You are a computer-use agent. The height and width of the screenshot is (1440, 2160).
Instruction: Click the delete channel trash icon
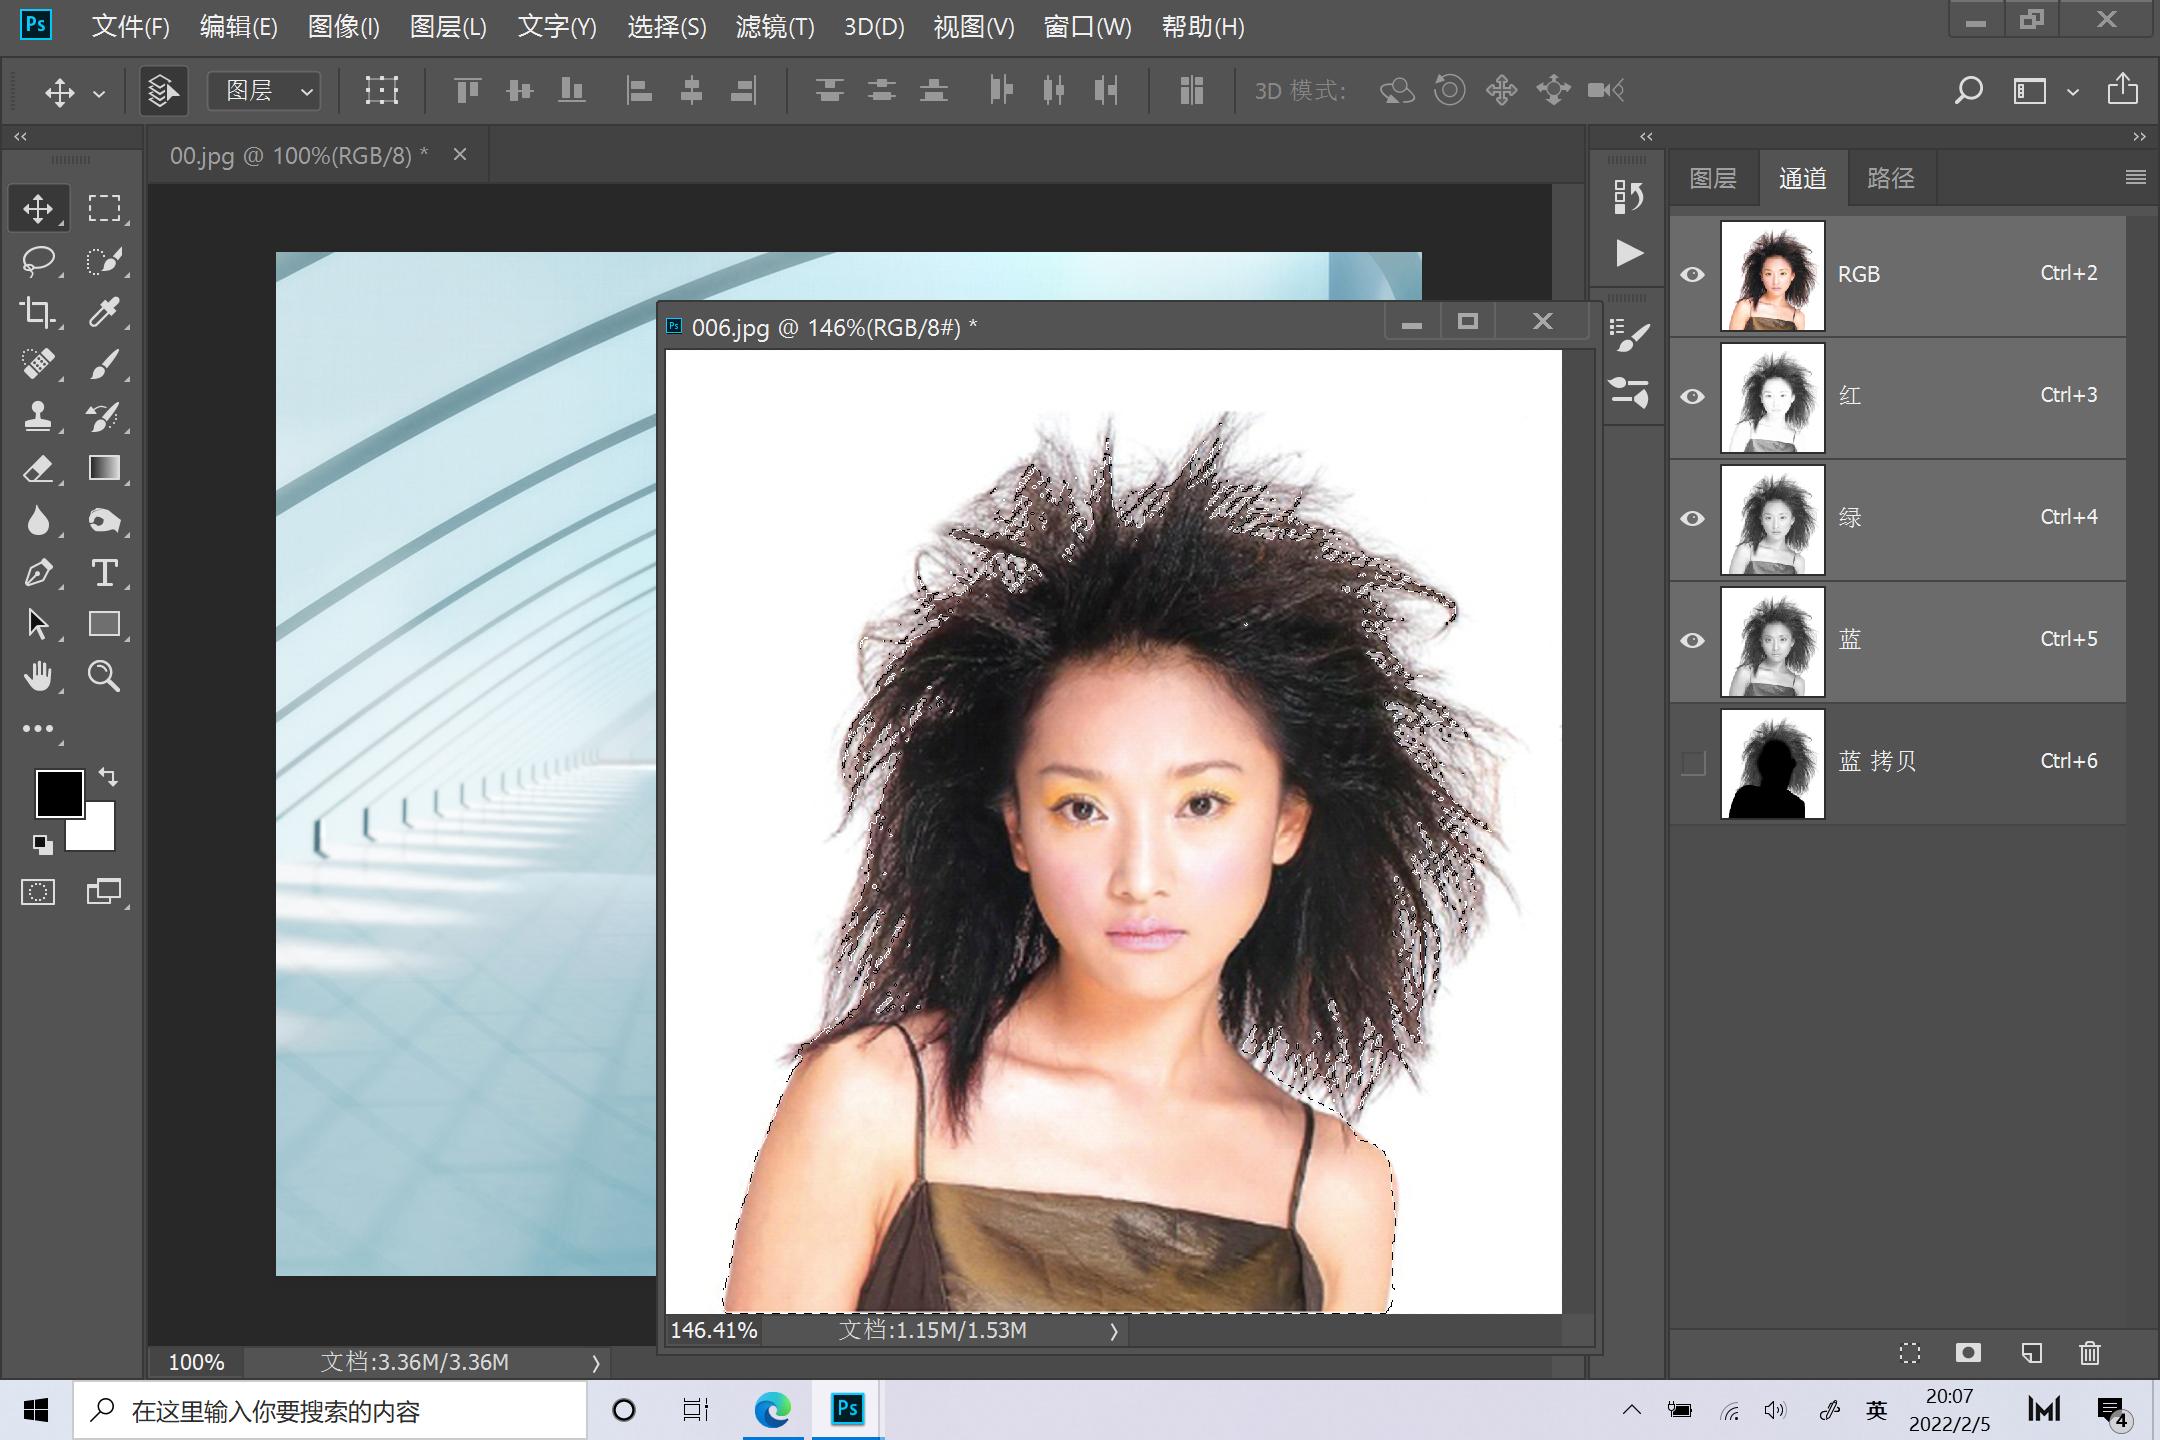2089,1353
